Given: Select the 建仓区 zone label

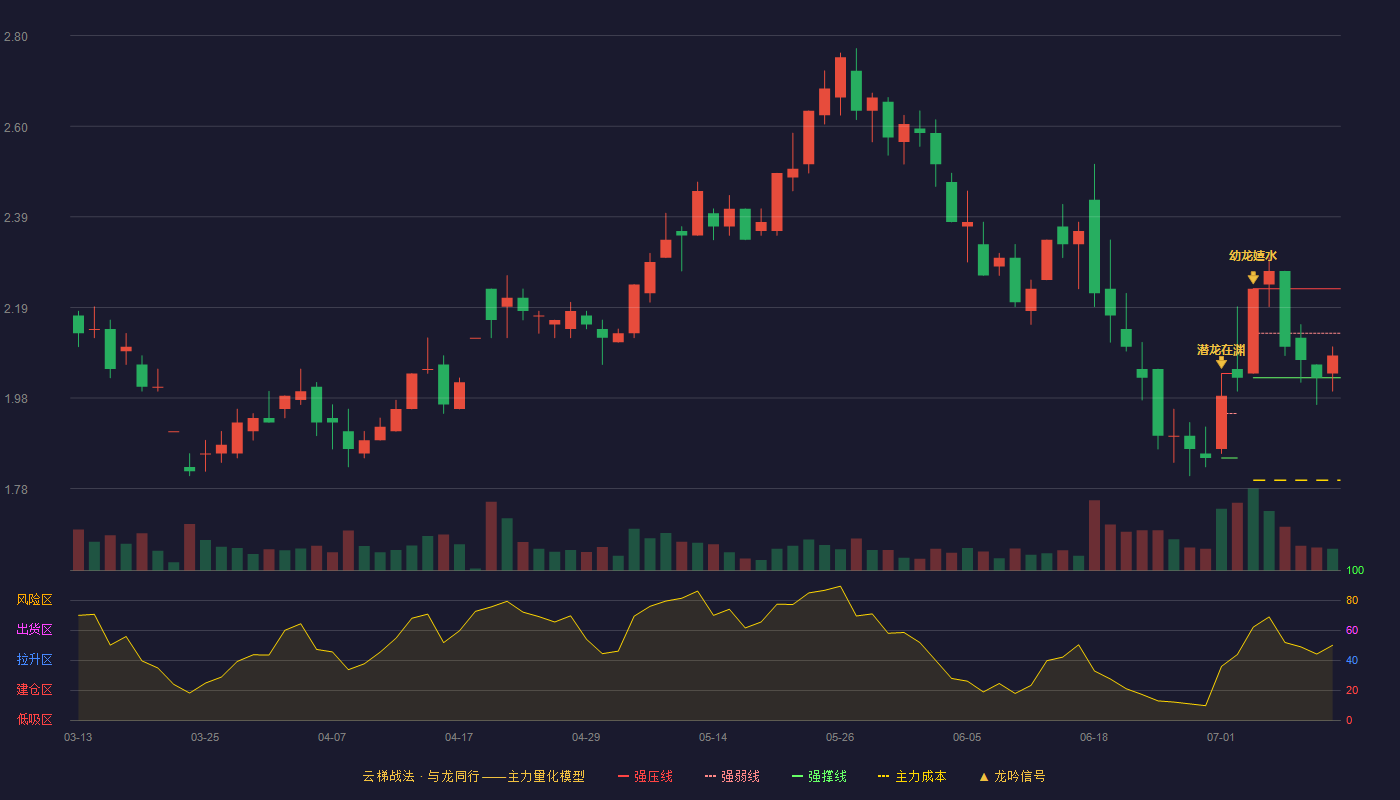Looking at the screenshot, I should (x=34, y=690).
